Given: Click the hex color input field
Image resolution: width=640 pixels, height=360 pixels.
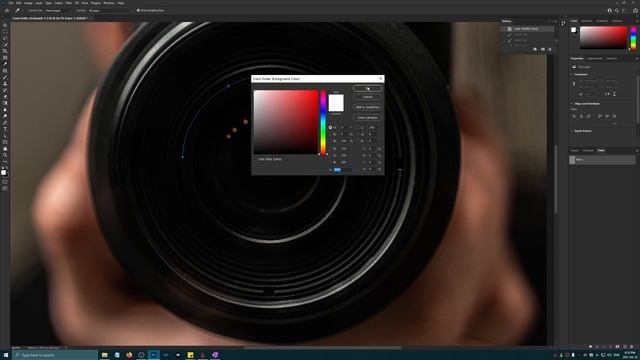Looking at the screenshot, I should (x=341, y=169).
